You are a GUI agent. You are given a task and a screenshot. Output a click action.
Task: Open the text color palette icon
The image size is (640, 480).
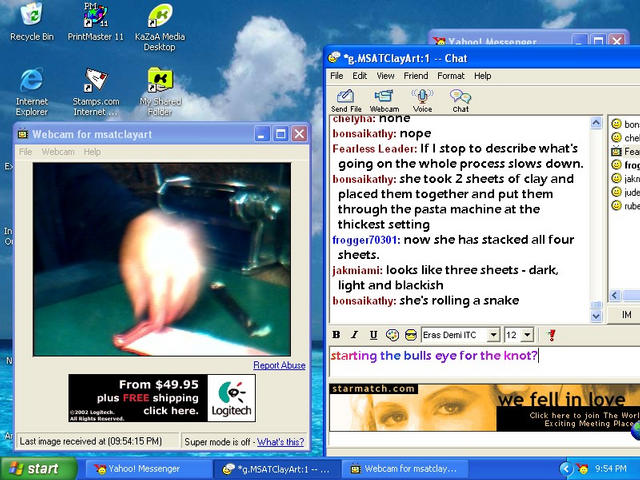[392, 335]
